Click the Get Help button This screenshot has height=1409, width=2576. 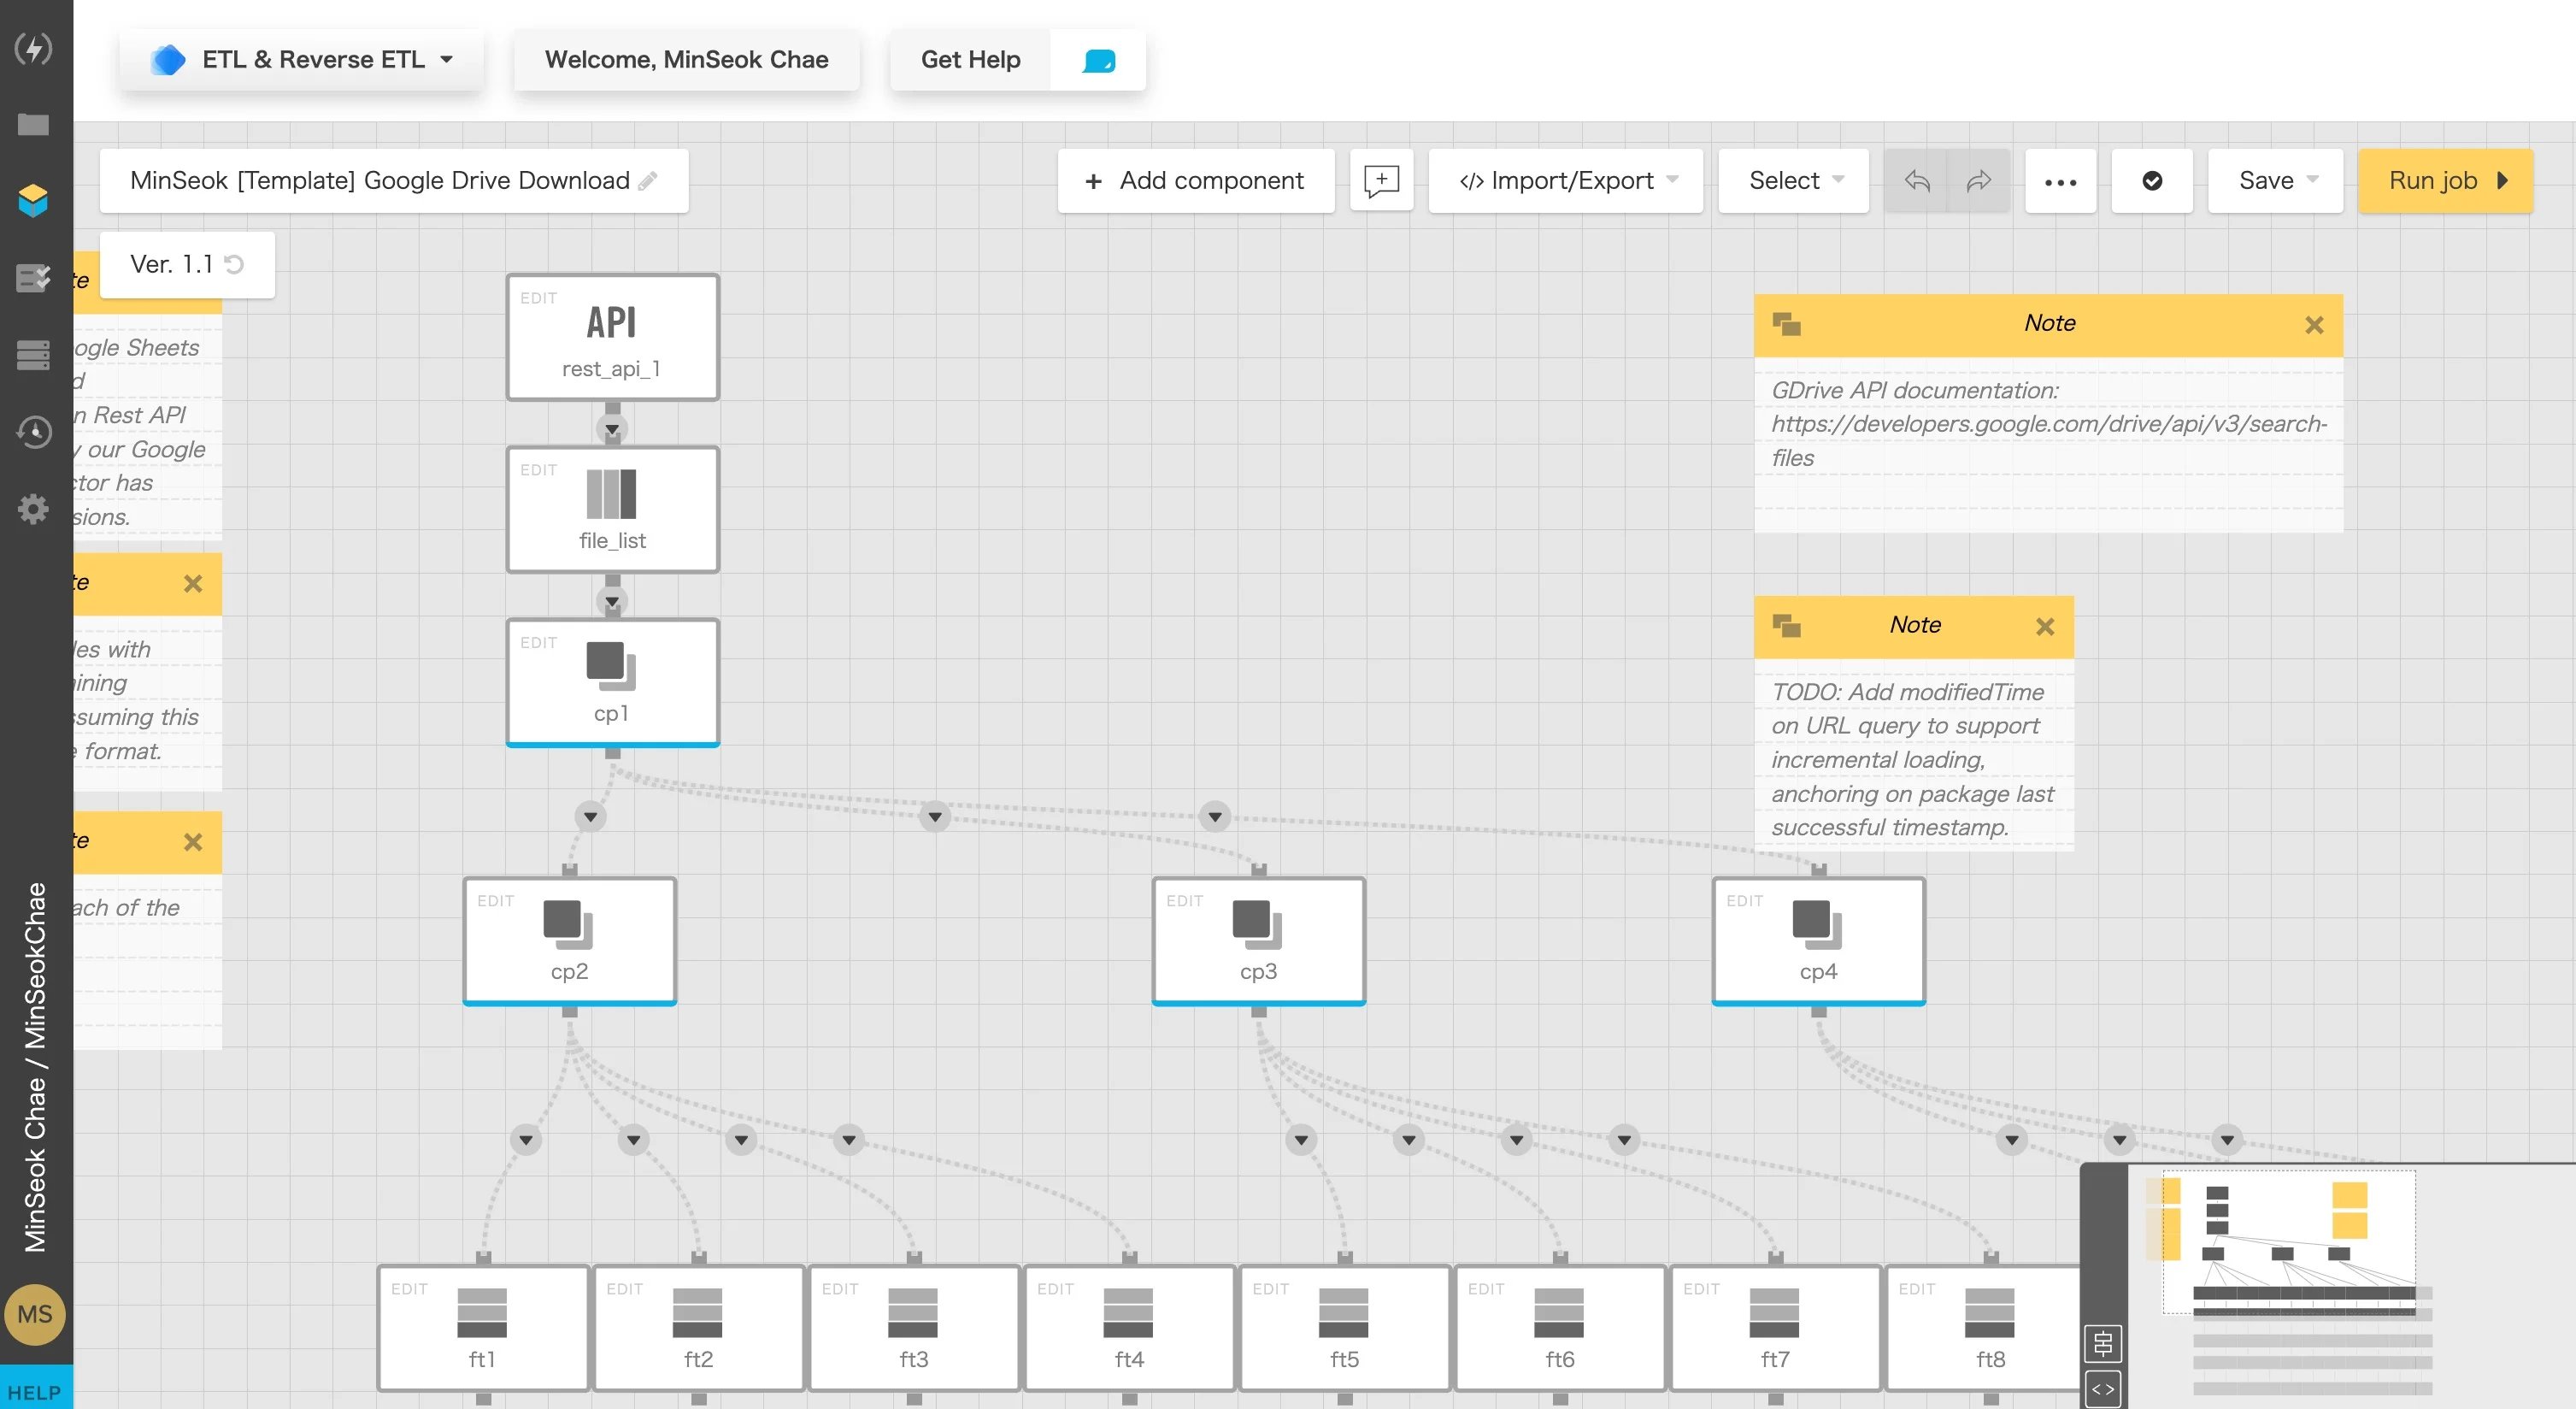(970, 60)
